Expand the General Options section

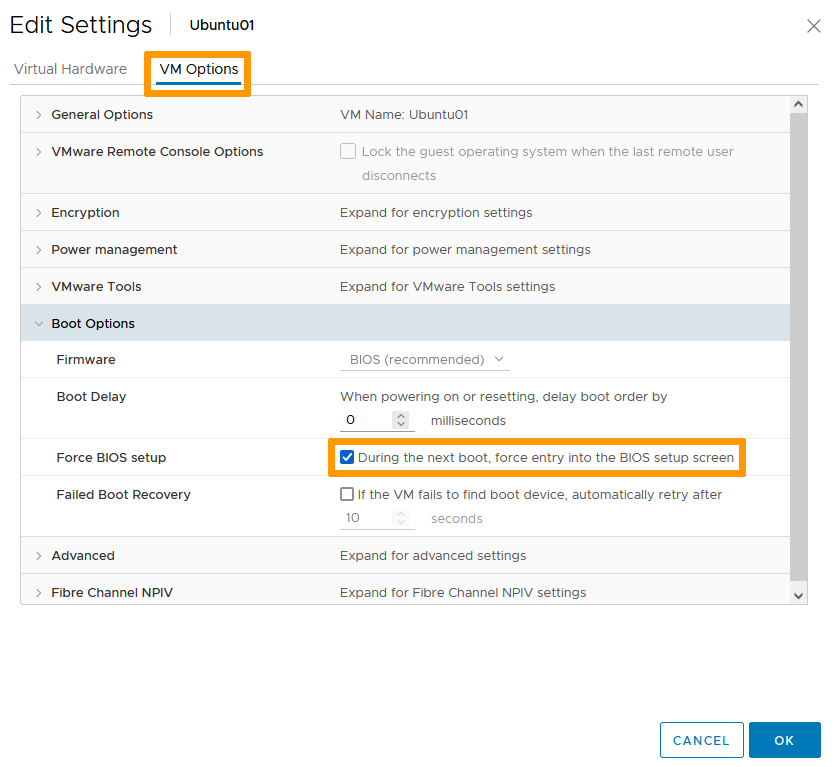(39, 115)
